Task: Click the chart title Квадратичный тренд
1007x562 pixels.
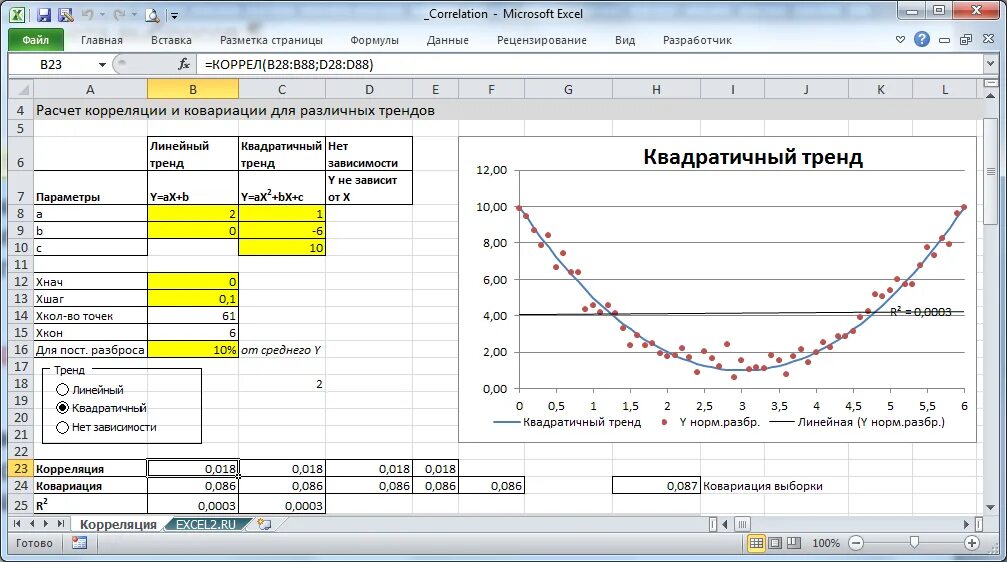Action: coord(753,157)
